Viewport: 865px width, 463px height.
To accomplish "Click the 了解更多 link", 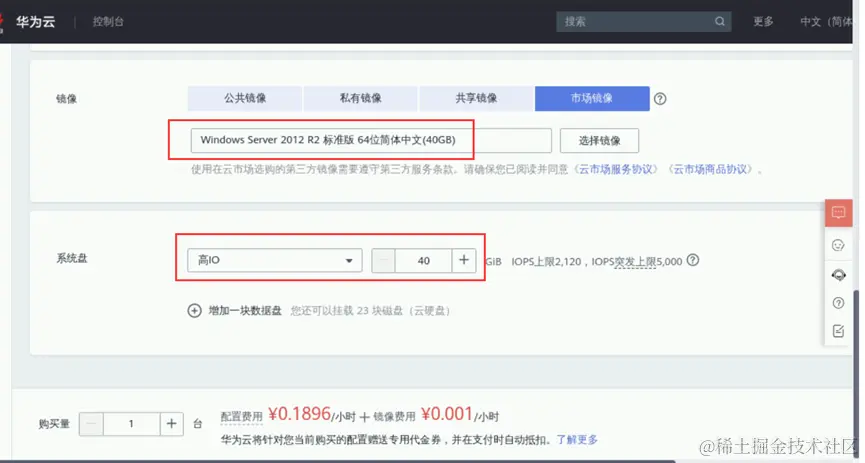I will point(577,440).
